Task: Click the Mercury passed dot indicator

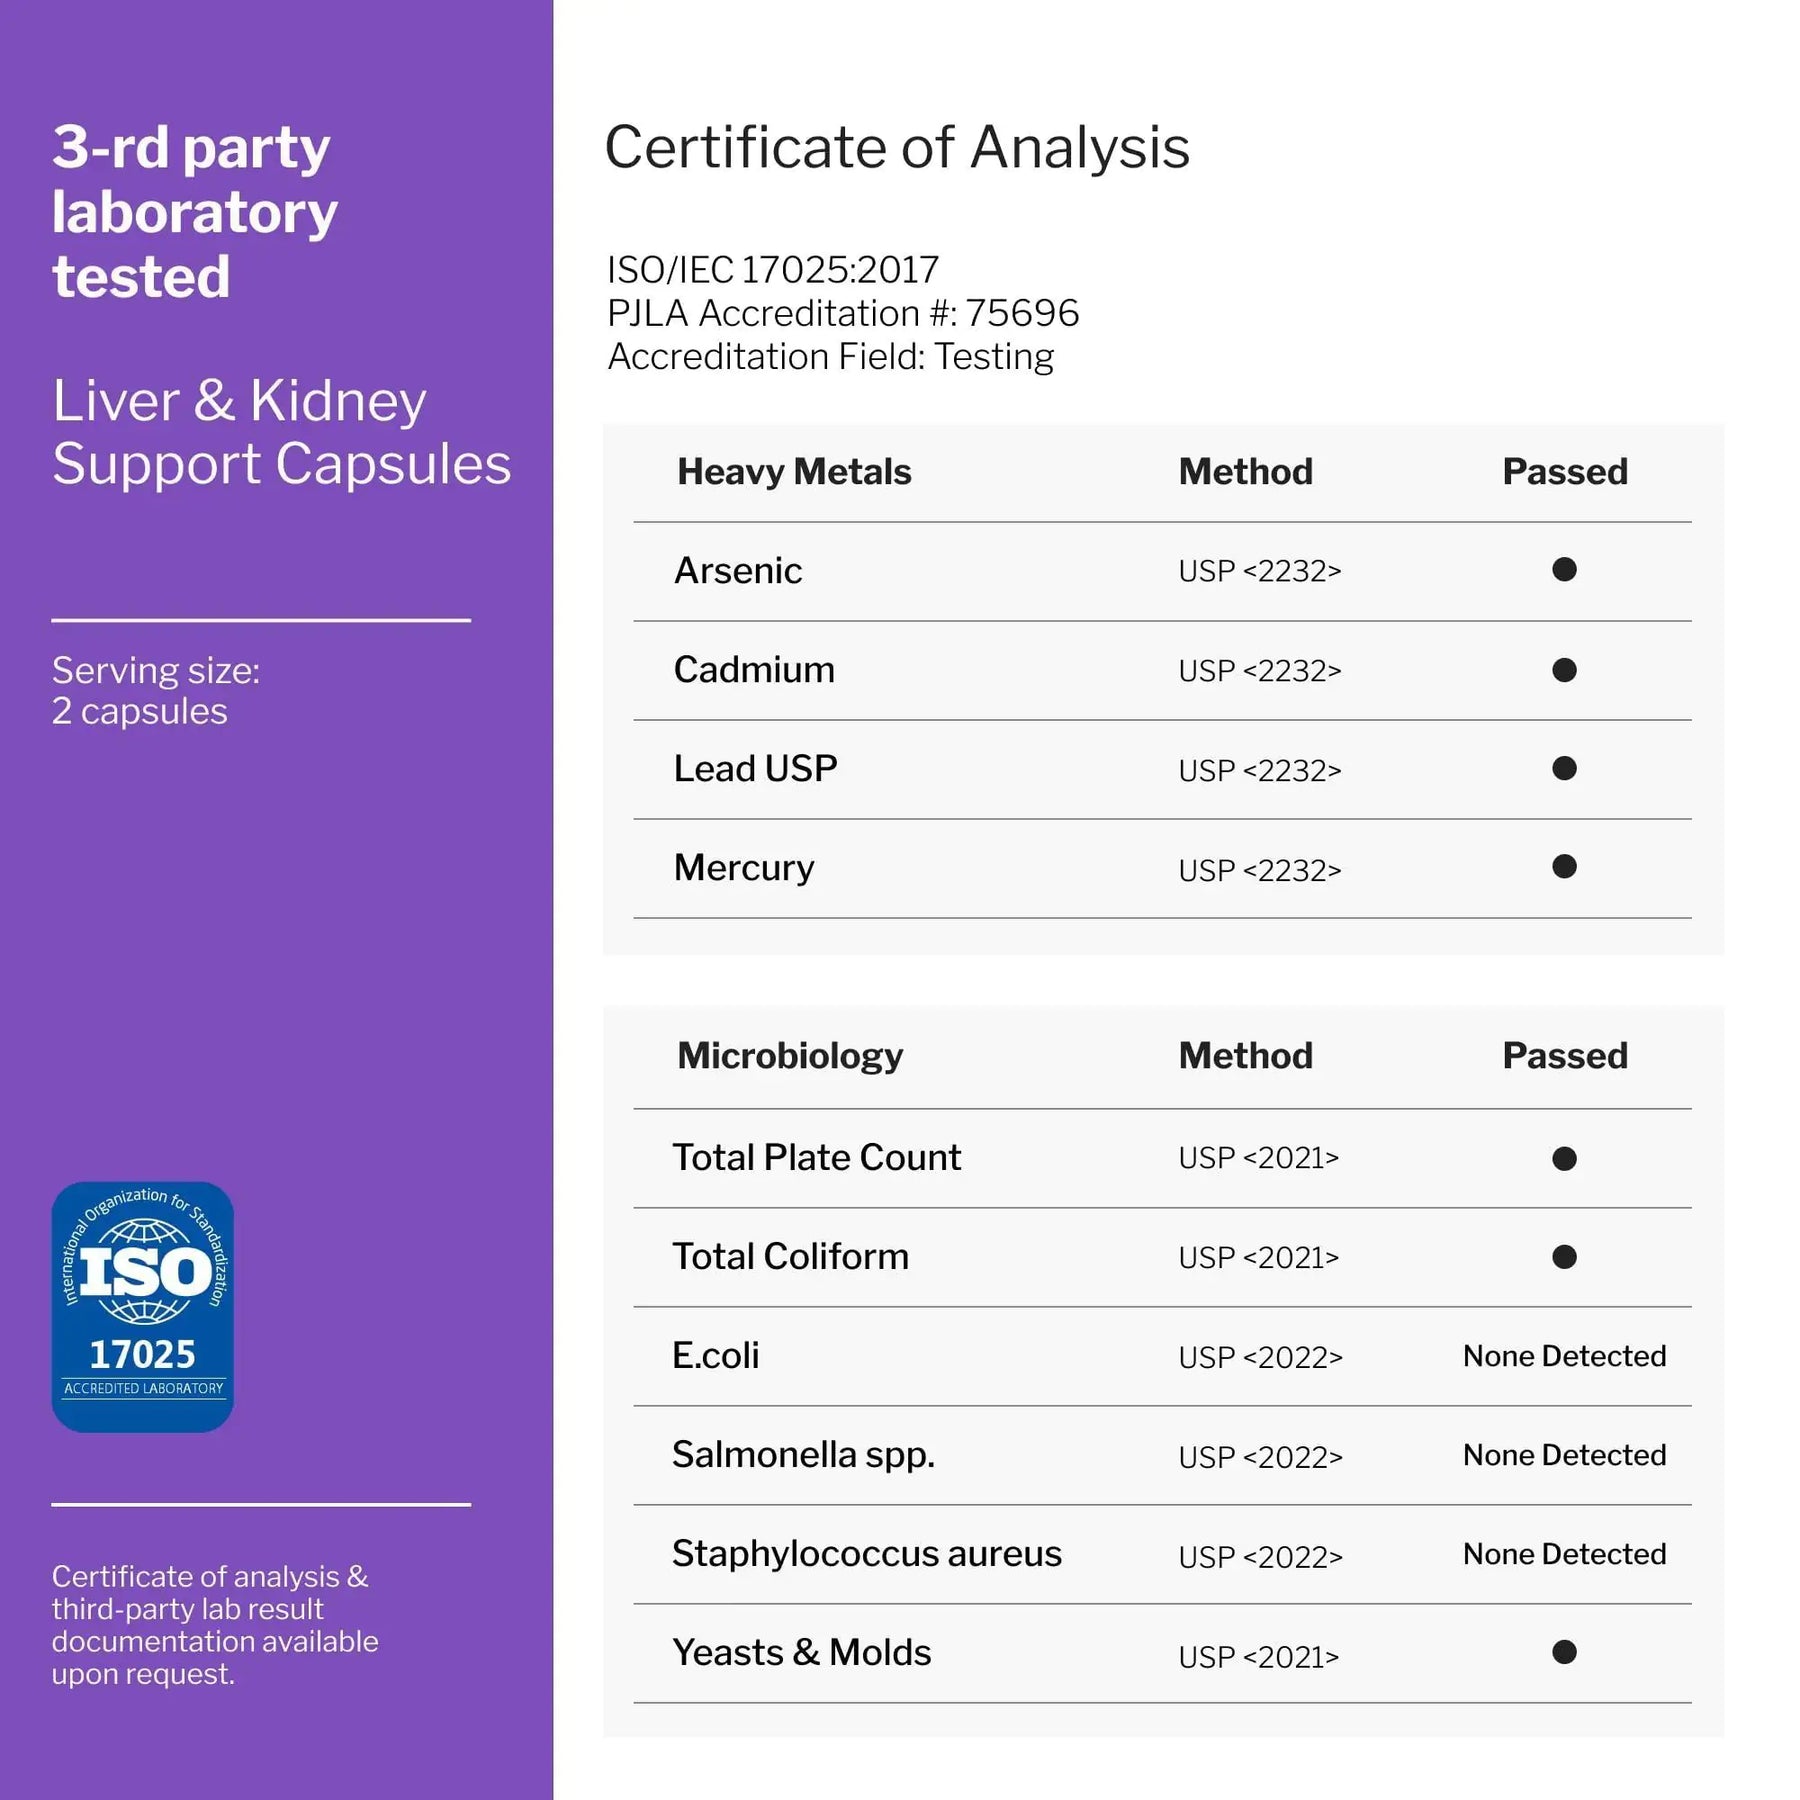Action: (1564, 867)
